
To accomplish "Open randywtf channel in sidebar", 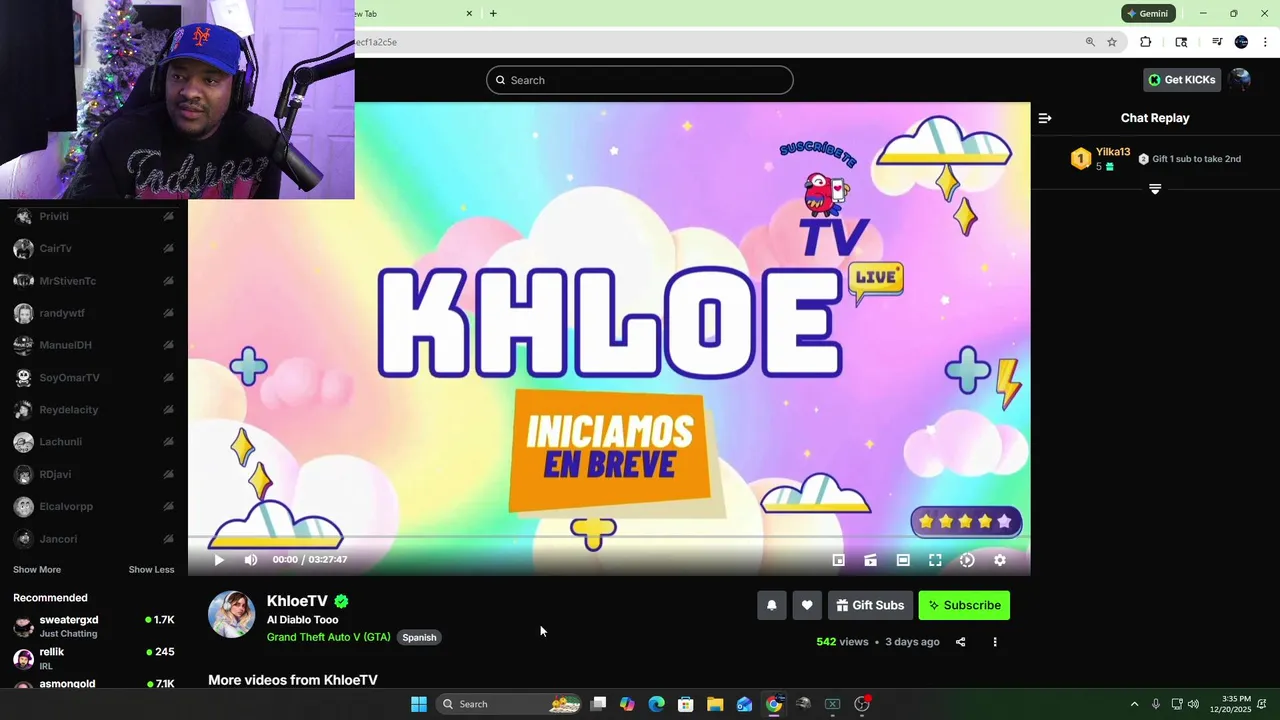I will [x=94, y=313].
